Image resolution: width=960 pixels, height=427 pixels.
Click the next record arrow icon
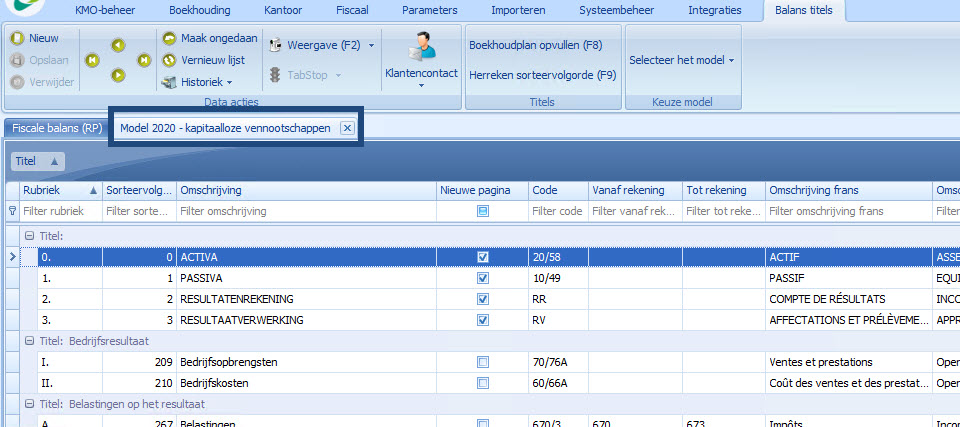pos(118,75)
